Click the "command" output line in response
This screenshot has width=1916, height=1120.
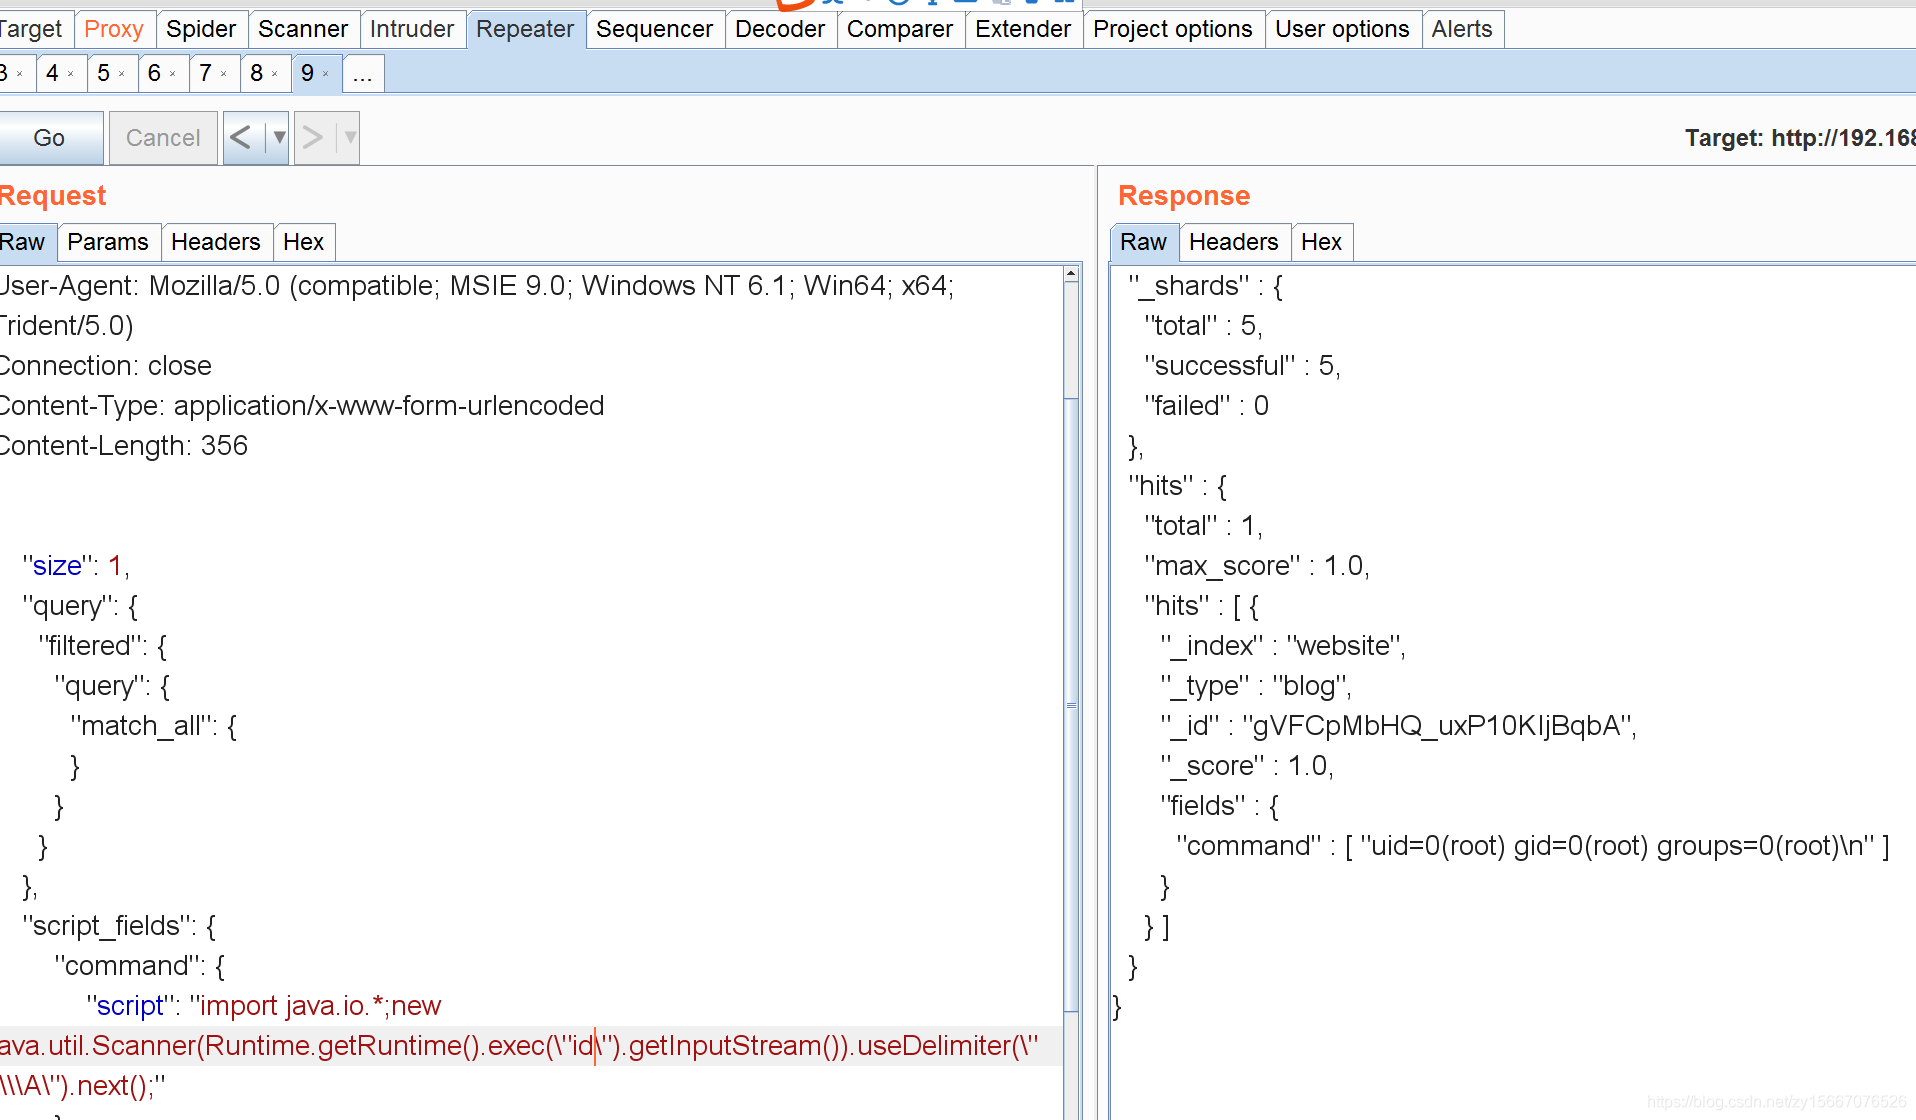[x=1533, y=846]
